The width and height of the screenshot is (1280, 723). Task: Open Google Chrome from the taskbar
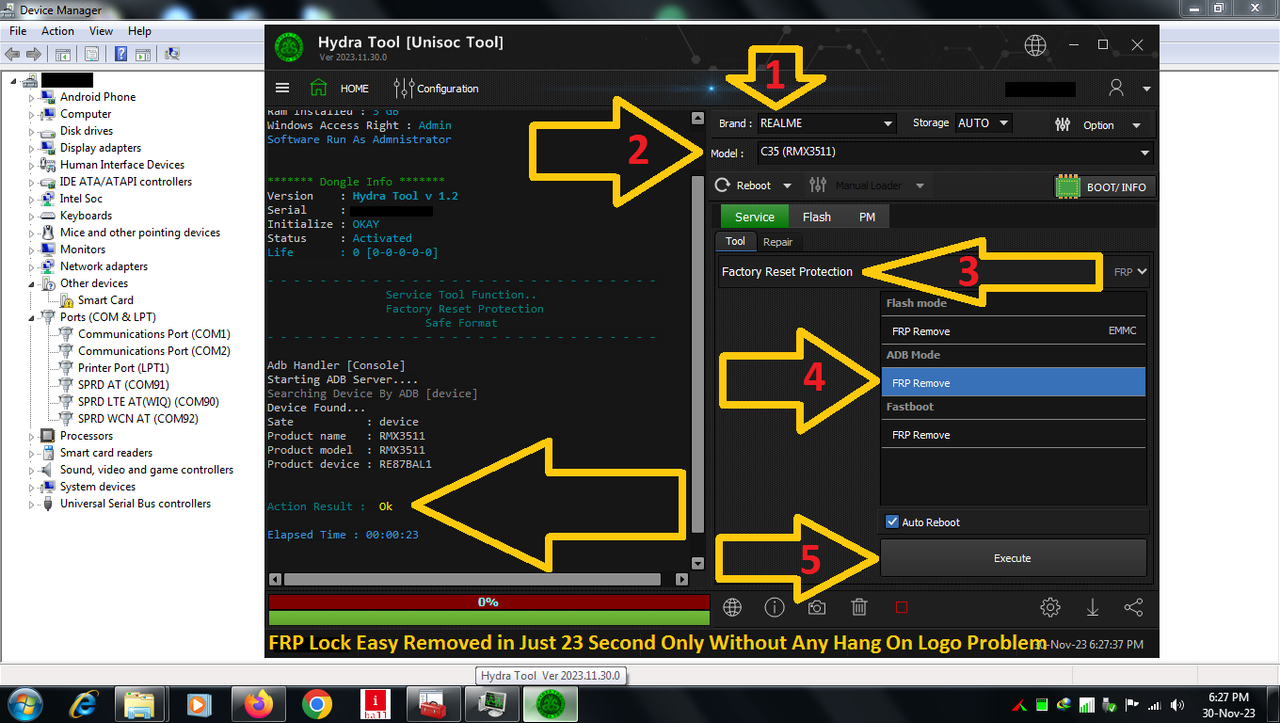[317, 704]
